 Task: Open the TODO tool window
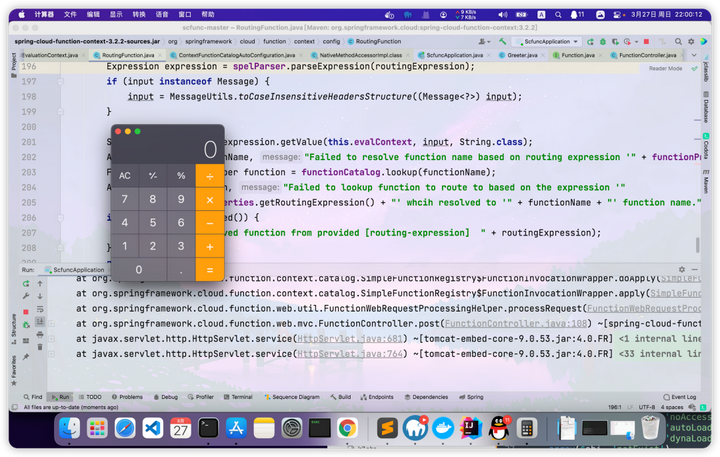click(90, 397)
